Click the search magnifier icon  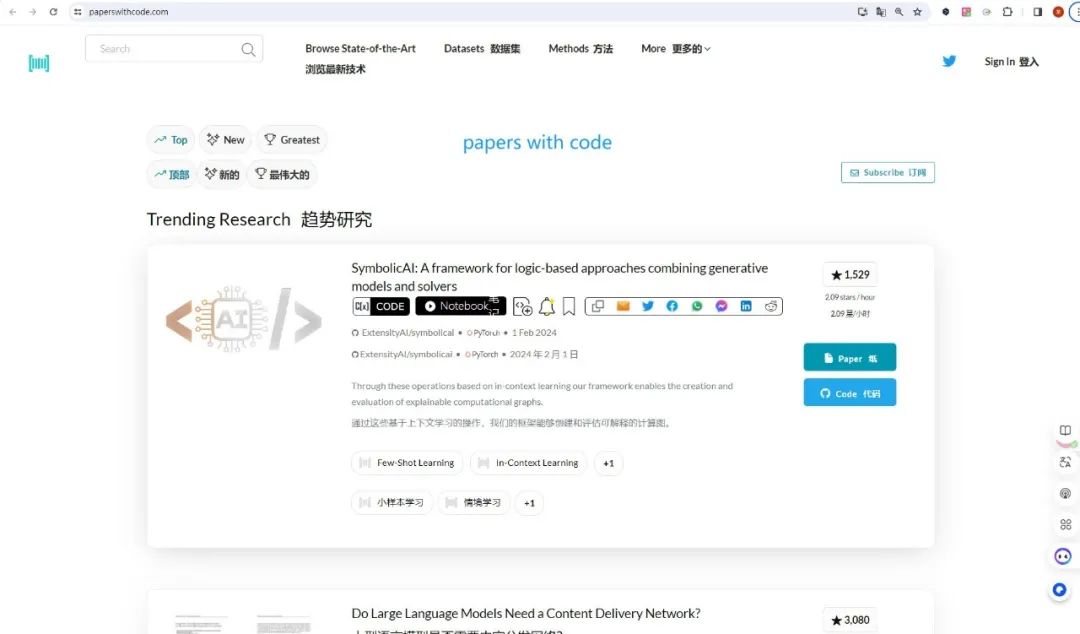click(x=248, y=50)
